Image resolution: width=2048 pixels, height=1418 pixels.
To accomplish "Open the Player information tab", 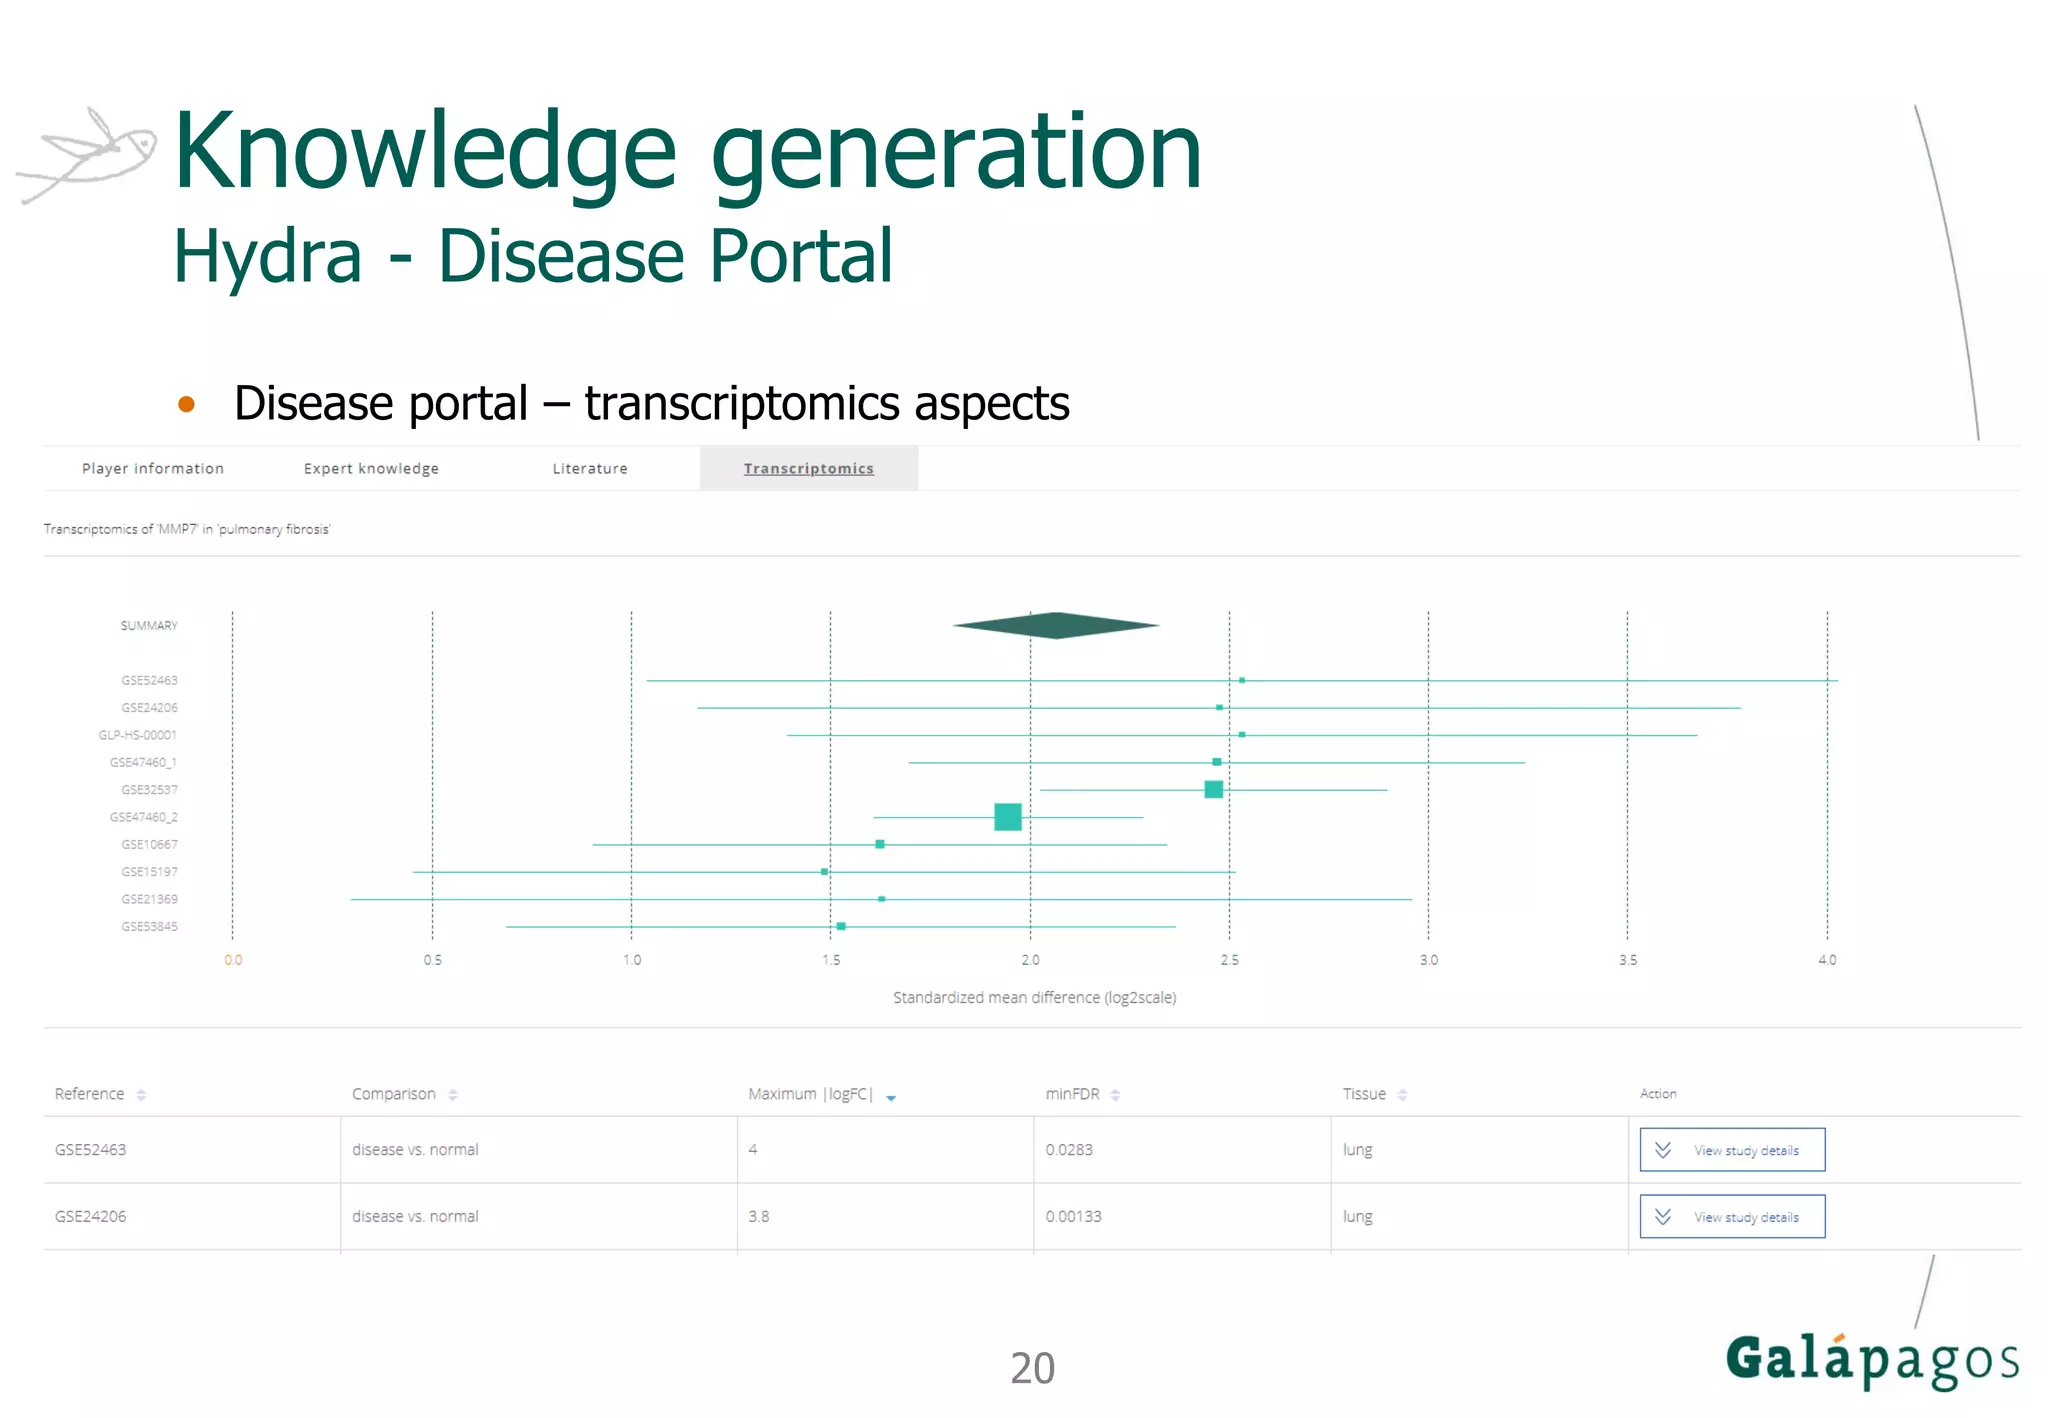I will coord(153,468).
